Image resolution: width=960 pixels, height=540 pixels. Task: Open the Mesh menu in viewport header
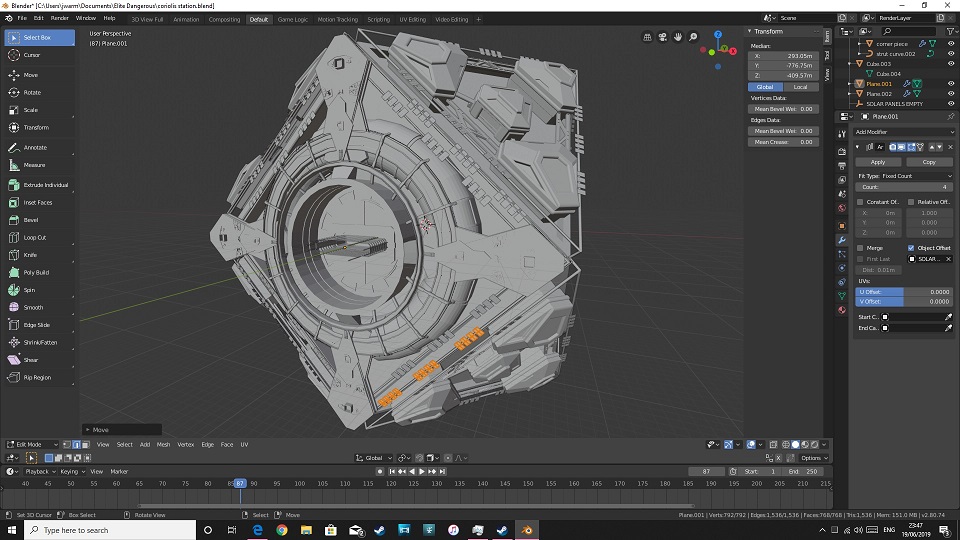[163, 444]
